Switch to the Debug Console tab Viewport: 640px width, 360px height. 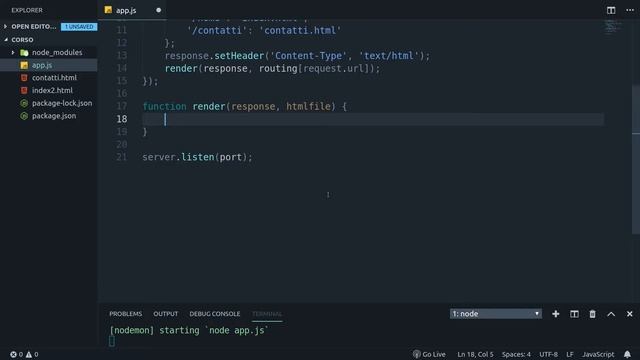[x=214, y=314]
